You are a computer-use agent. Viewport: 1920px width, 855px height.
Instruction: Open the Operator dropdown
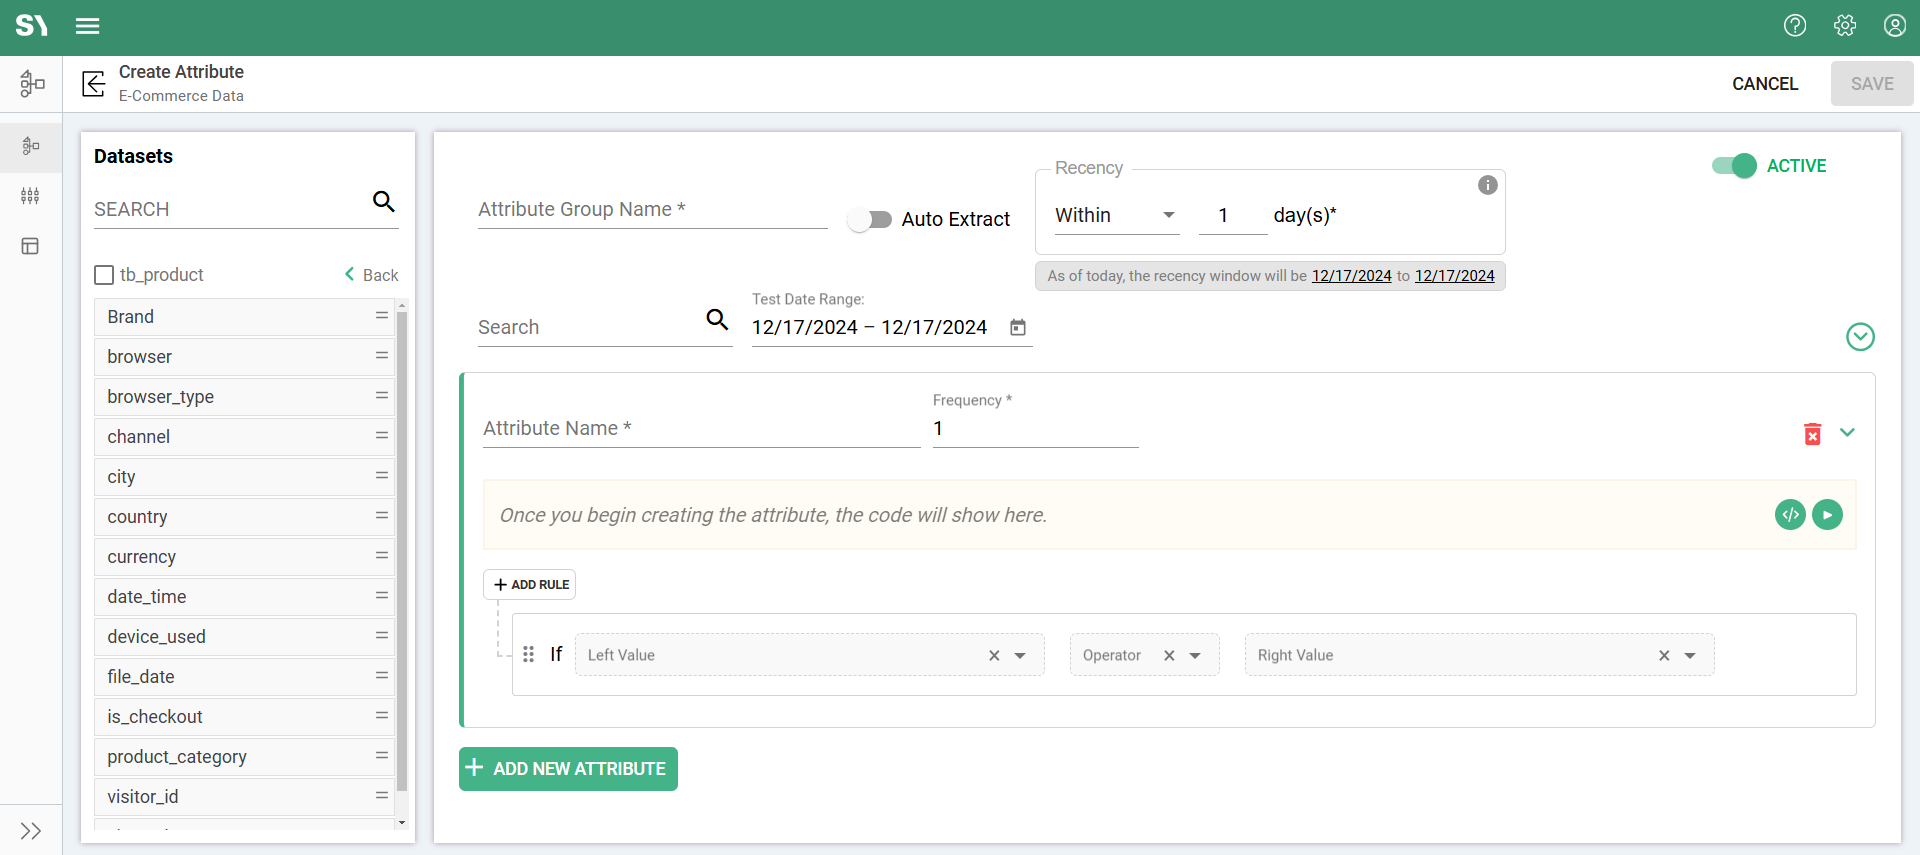click(x=1195, y=656)
